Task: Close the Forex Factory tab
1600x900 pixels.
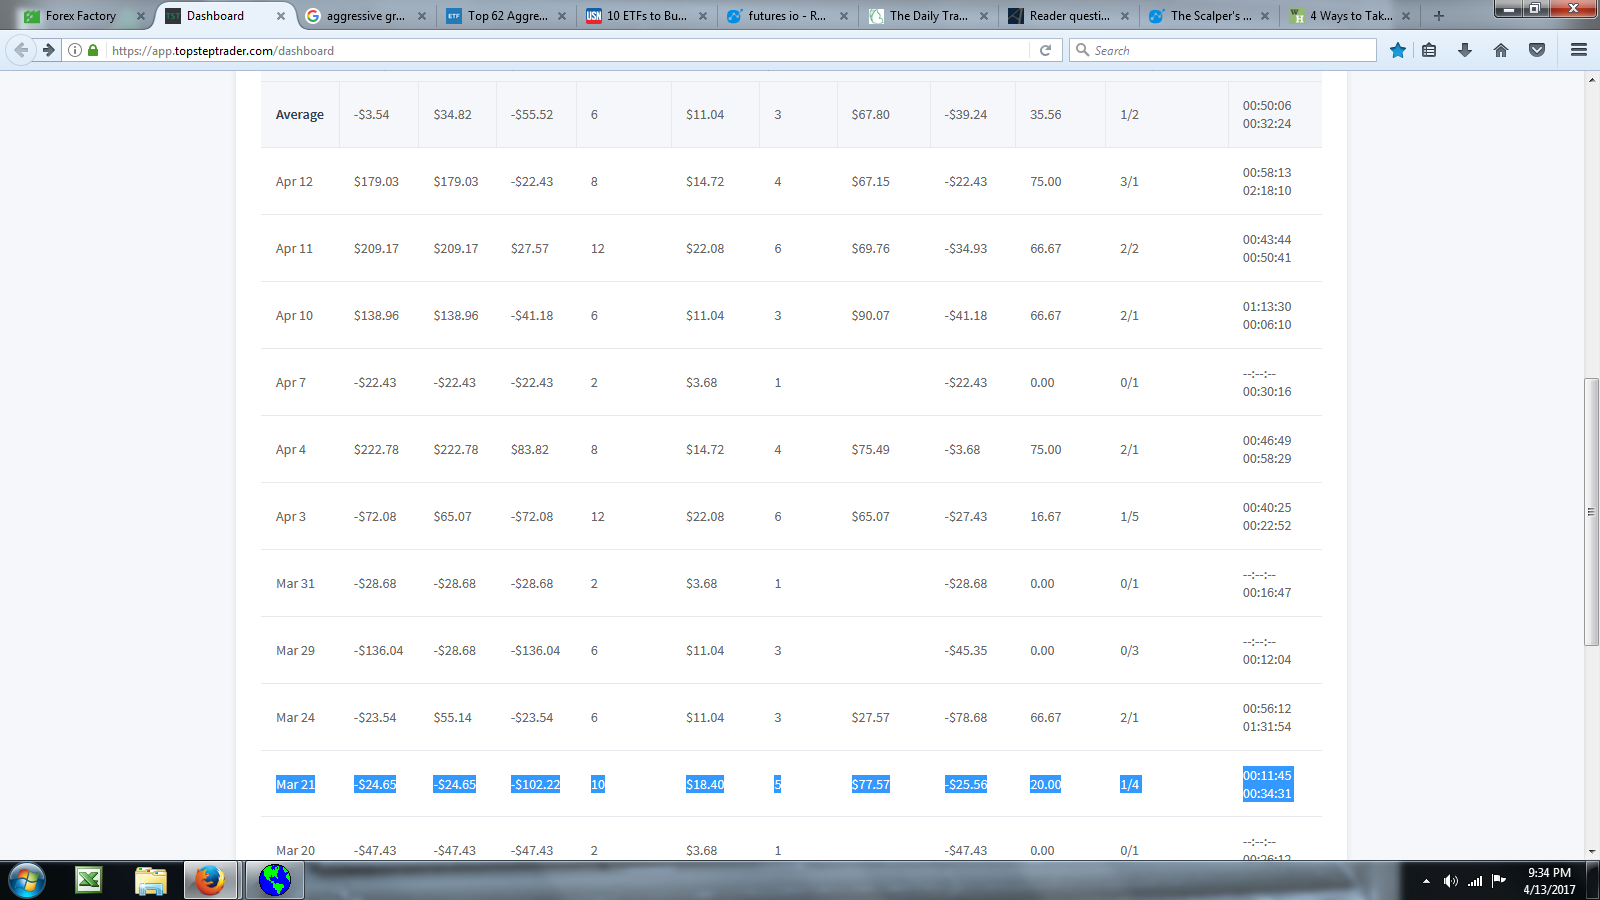Action: coord(141,16)
